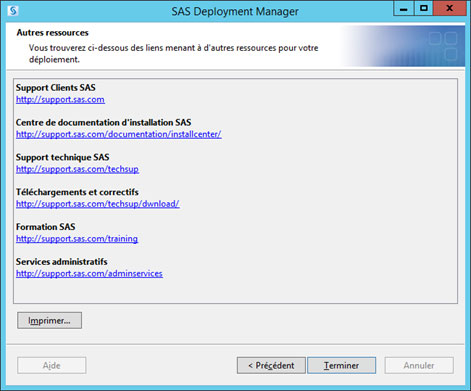The width and height of the screenshot is (471, 391).
Task: Select the 'Formation SAS' heading
Action: pos(46,227)
